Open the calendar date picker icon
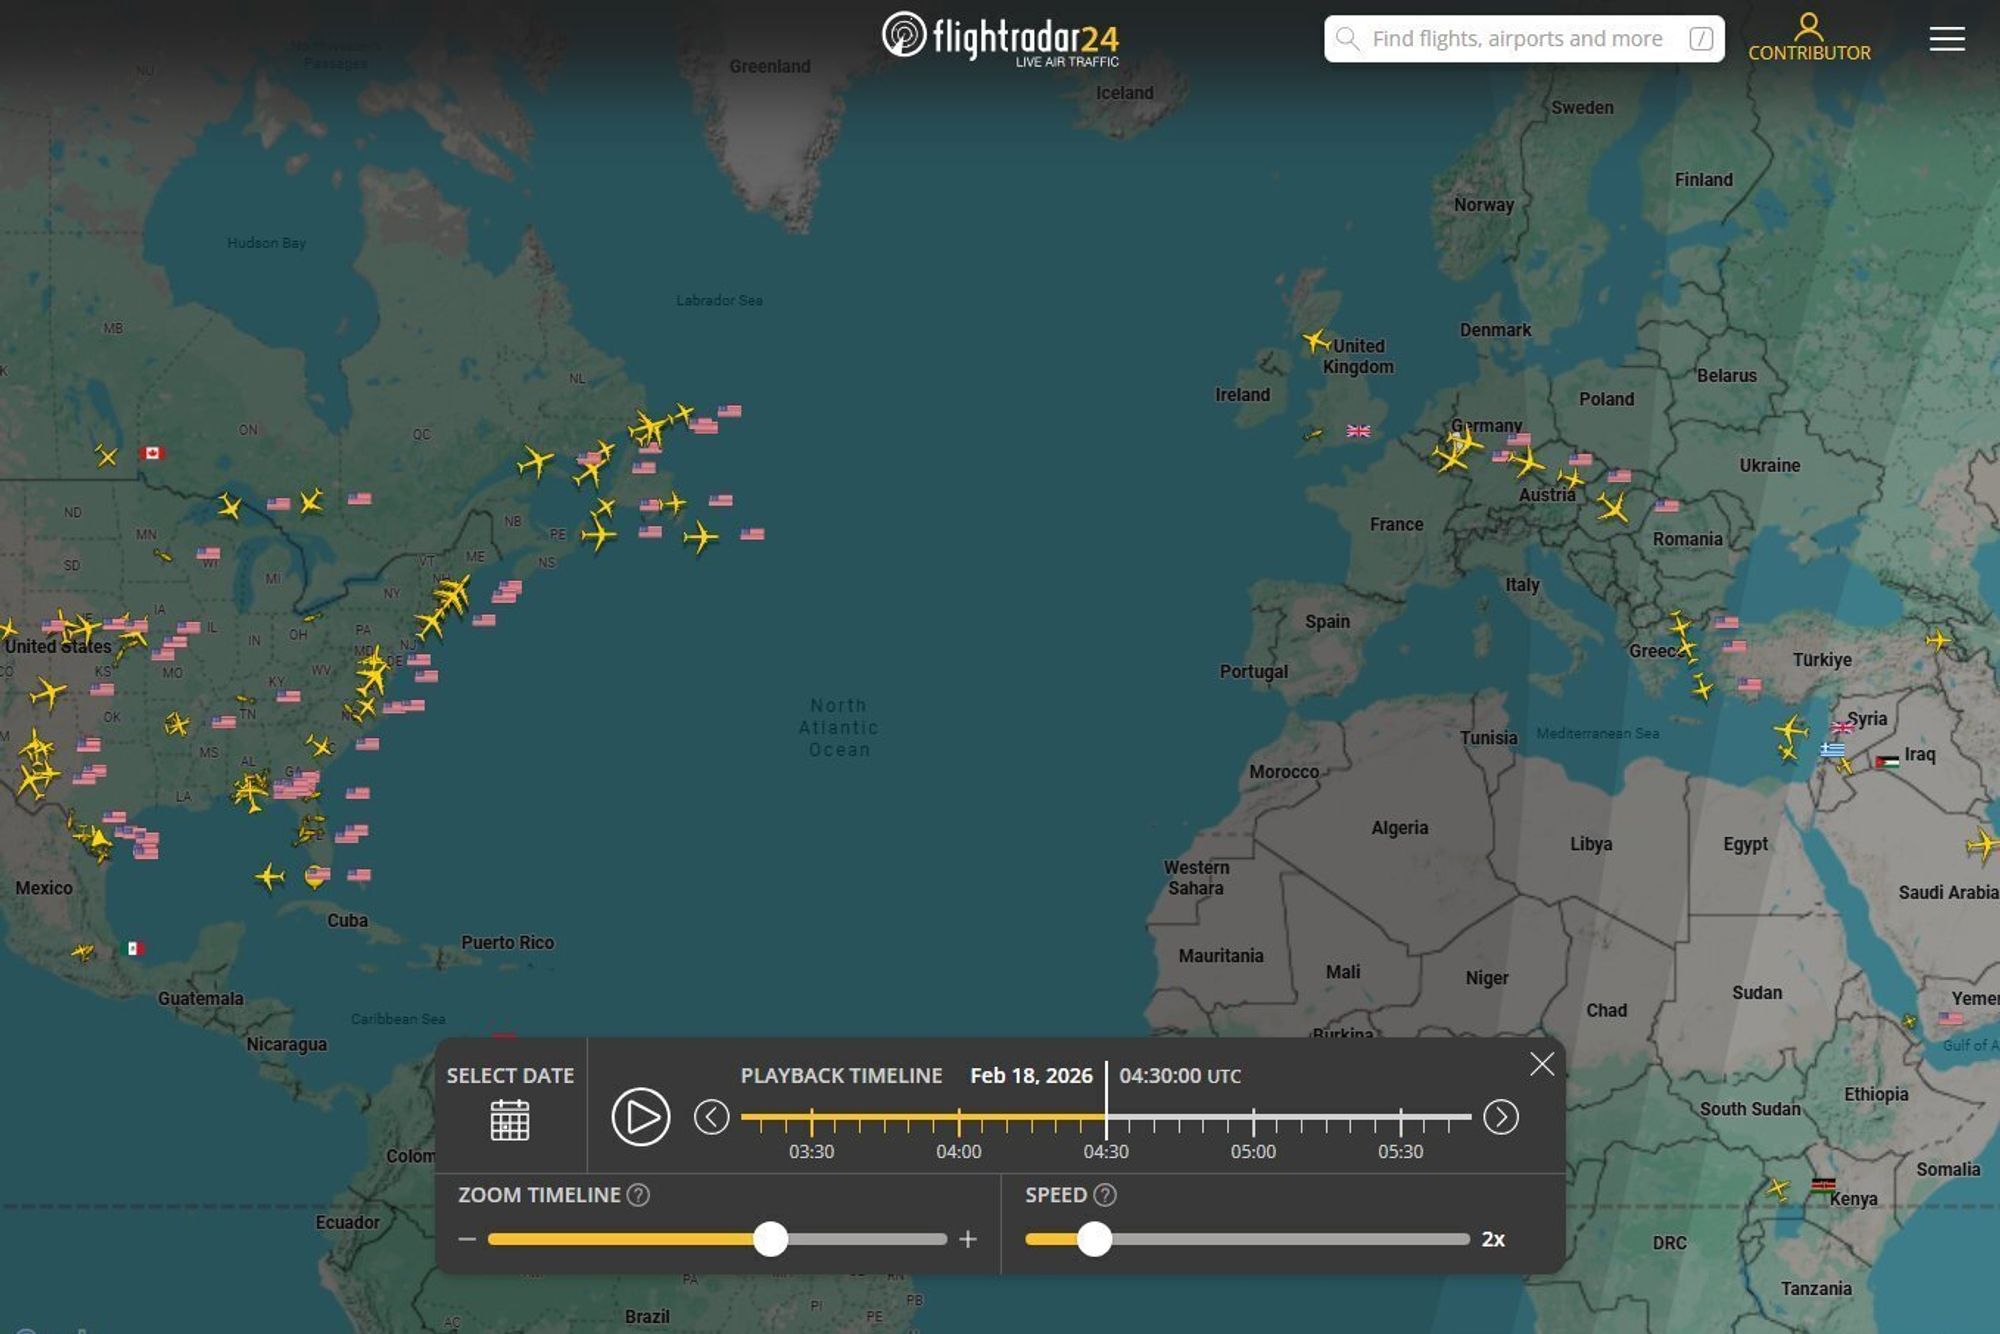 (510, 1123)
